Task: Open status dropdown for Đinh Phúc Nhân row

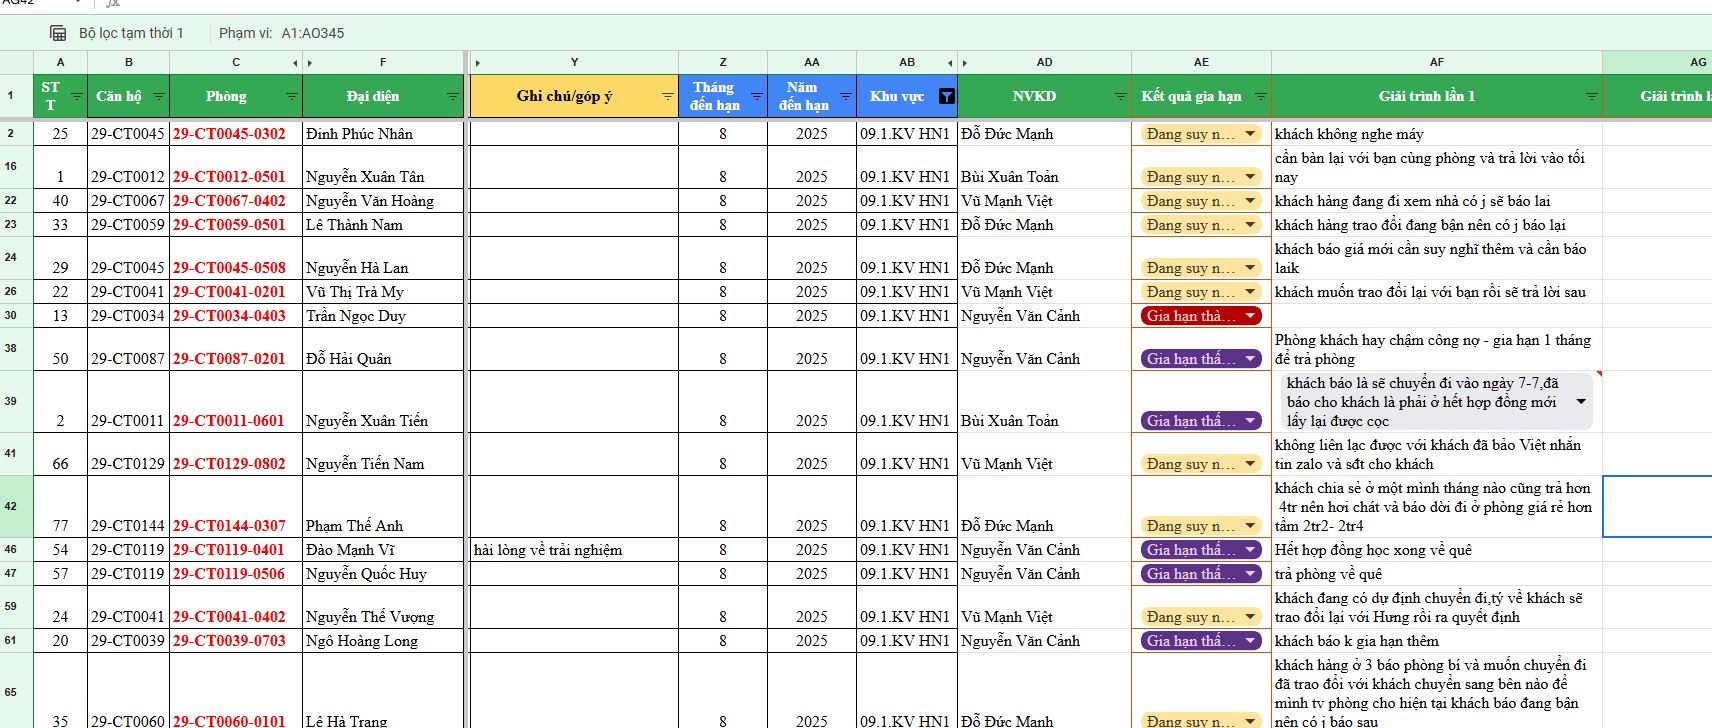Action: click(x=1250, y=134)
